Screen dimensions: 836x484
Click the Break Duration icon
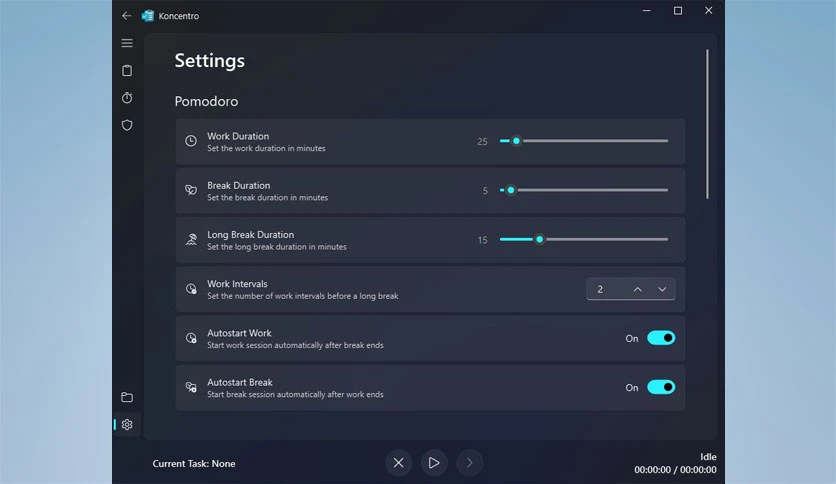point(191,190)
